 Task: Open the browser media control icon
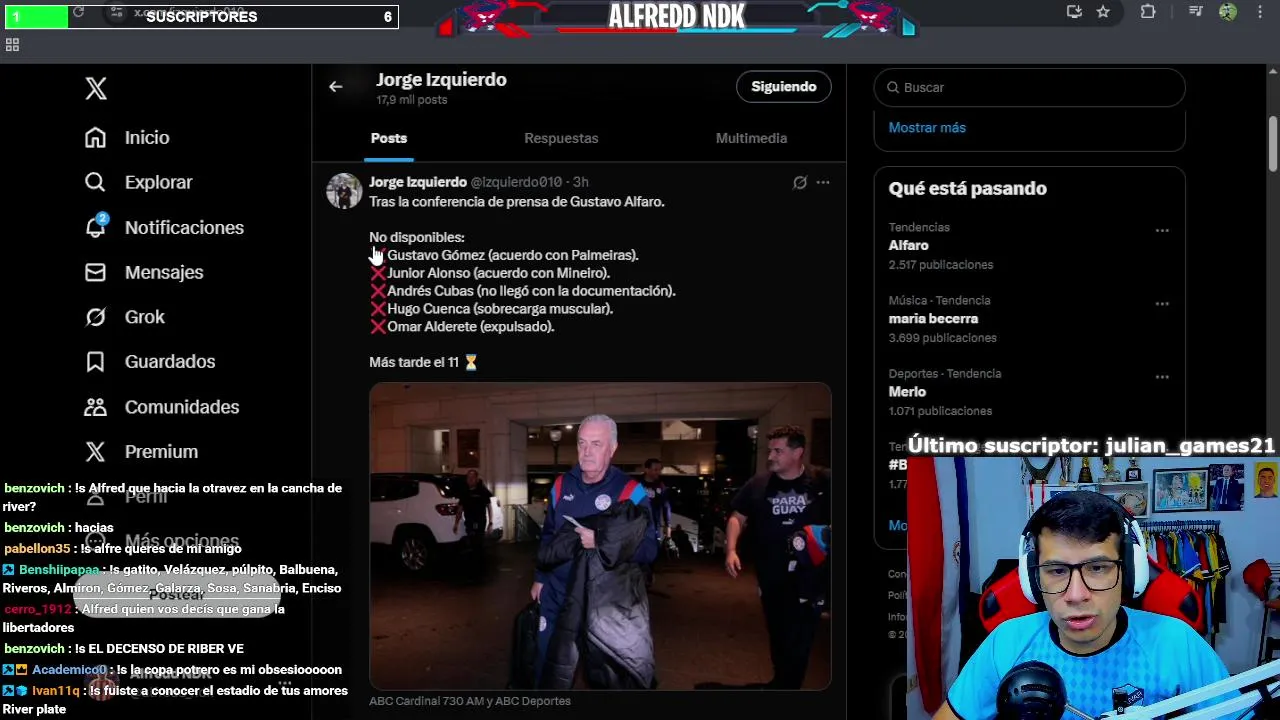[x=1196, y=12]
